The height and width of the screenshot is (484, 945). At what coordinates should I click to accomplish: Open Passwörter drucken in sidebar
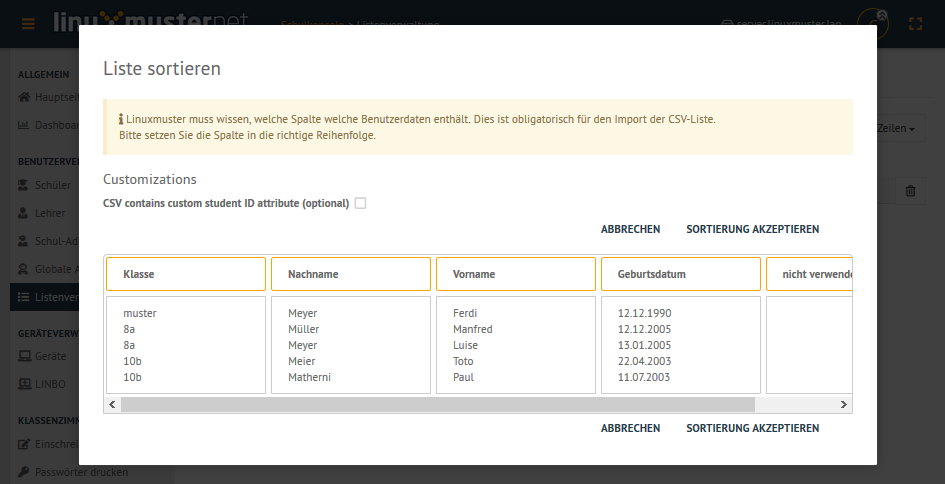(81, 472)
